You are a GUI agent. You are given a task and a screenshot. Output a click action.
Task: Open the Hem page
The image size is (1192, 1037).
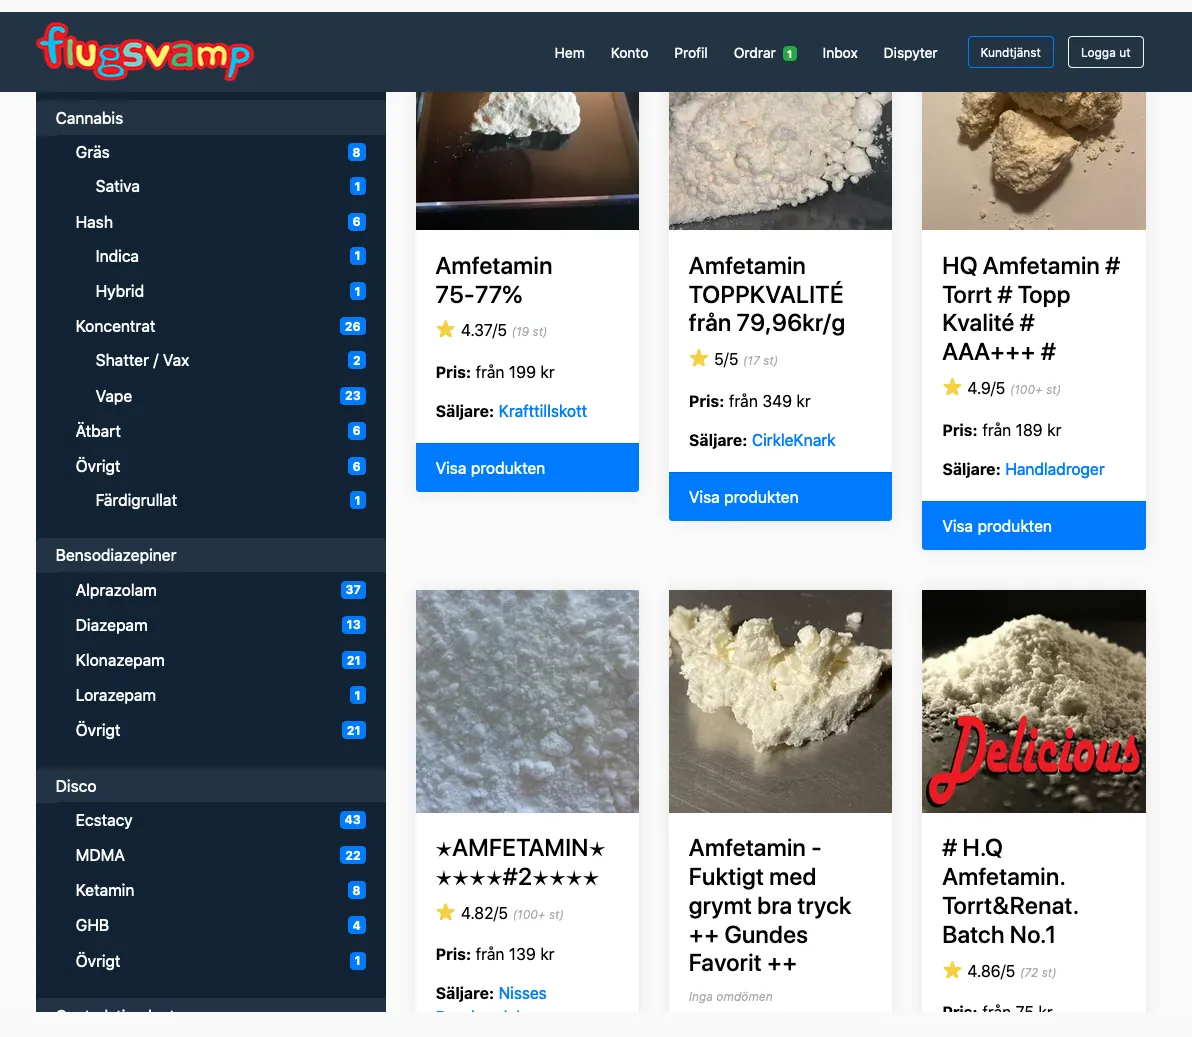[x=569, y=53]
